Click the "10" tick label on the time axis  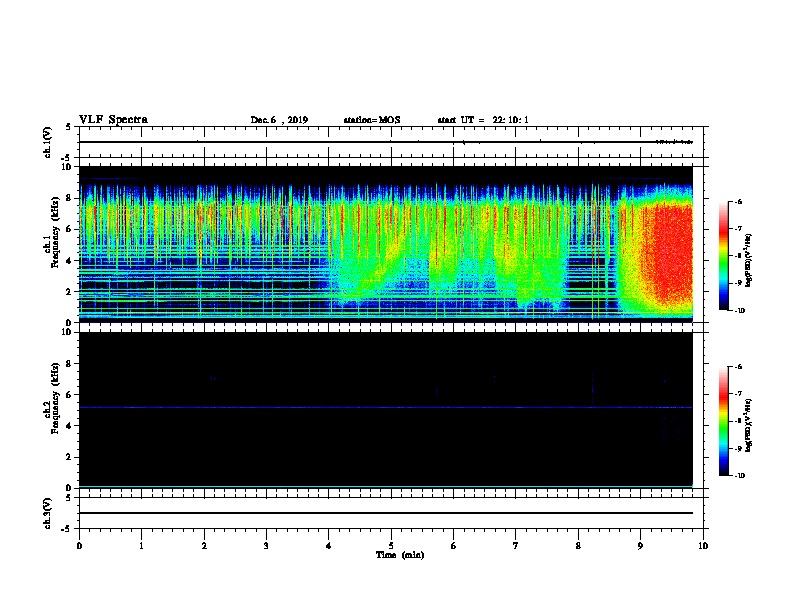pyautogui.click(x=703, y=546)
